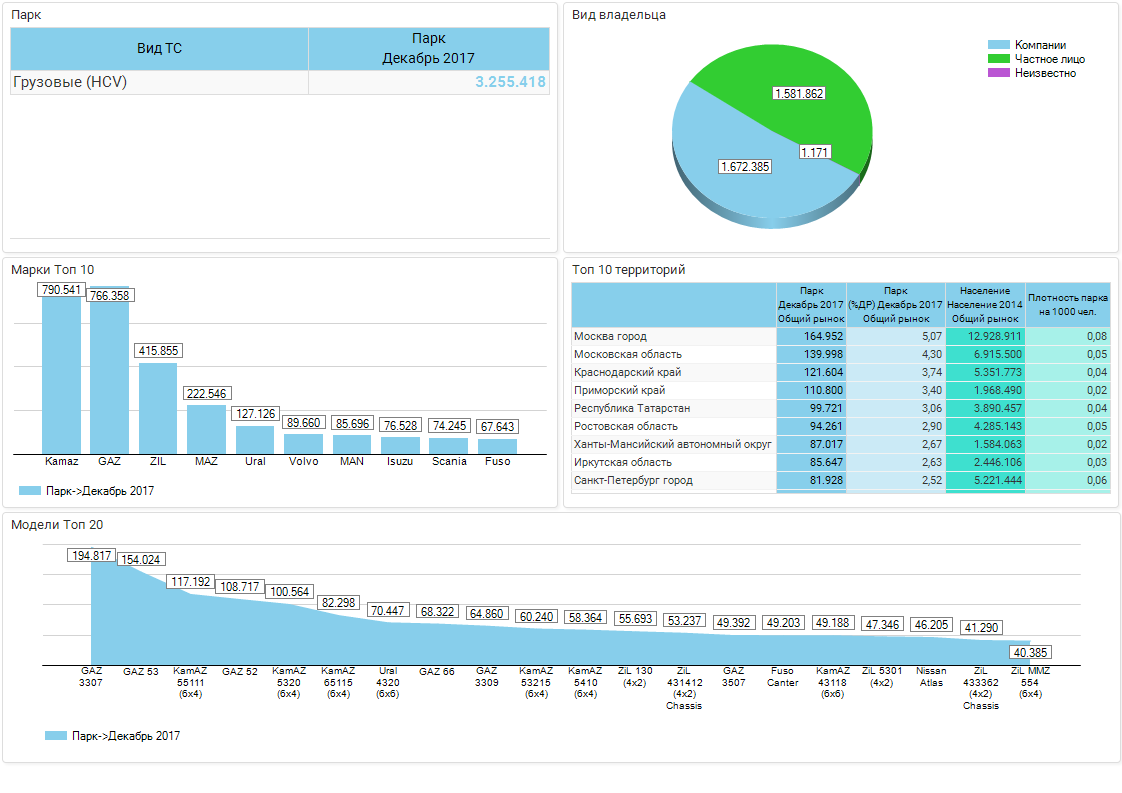The image size is (1122, 793).
Task: Click the Вид ТС column header
Action: click(x=159, y=48)
